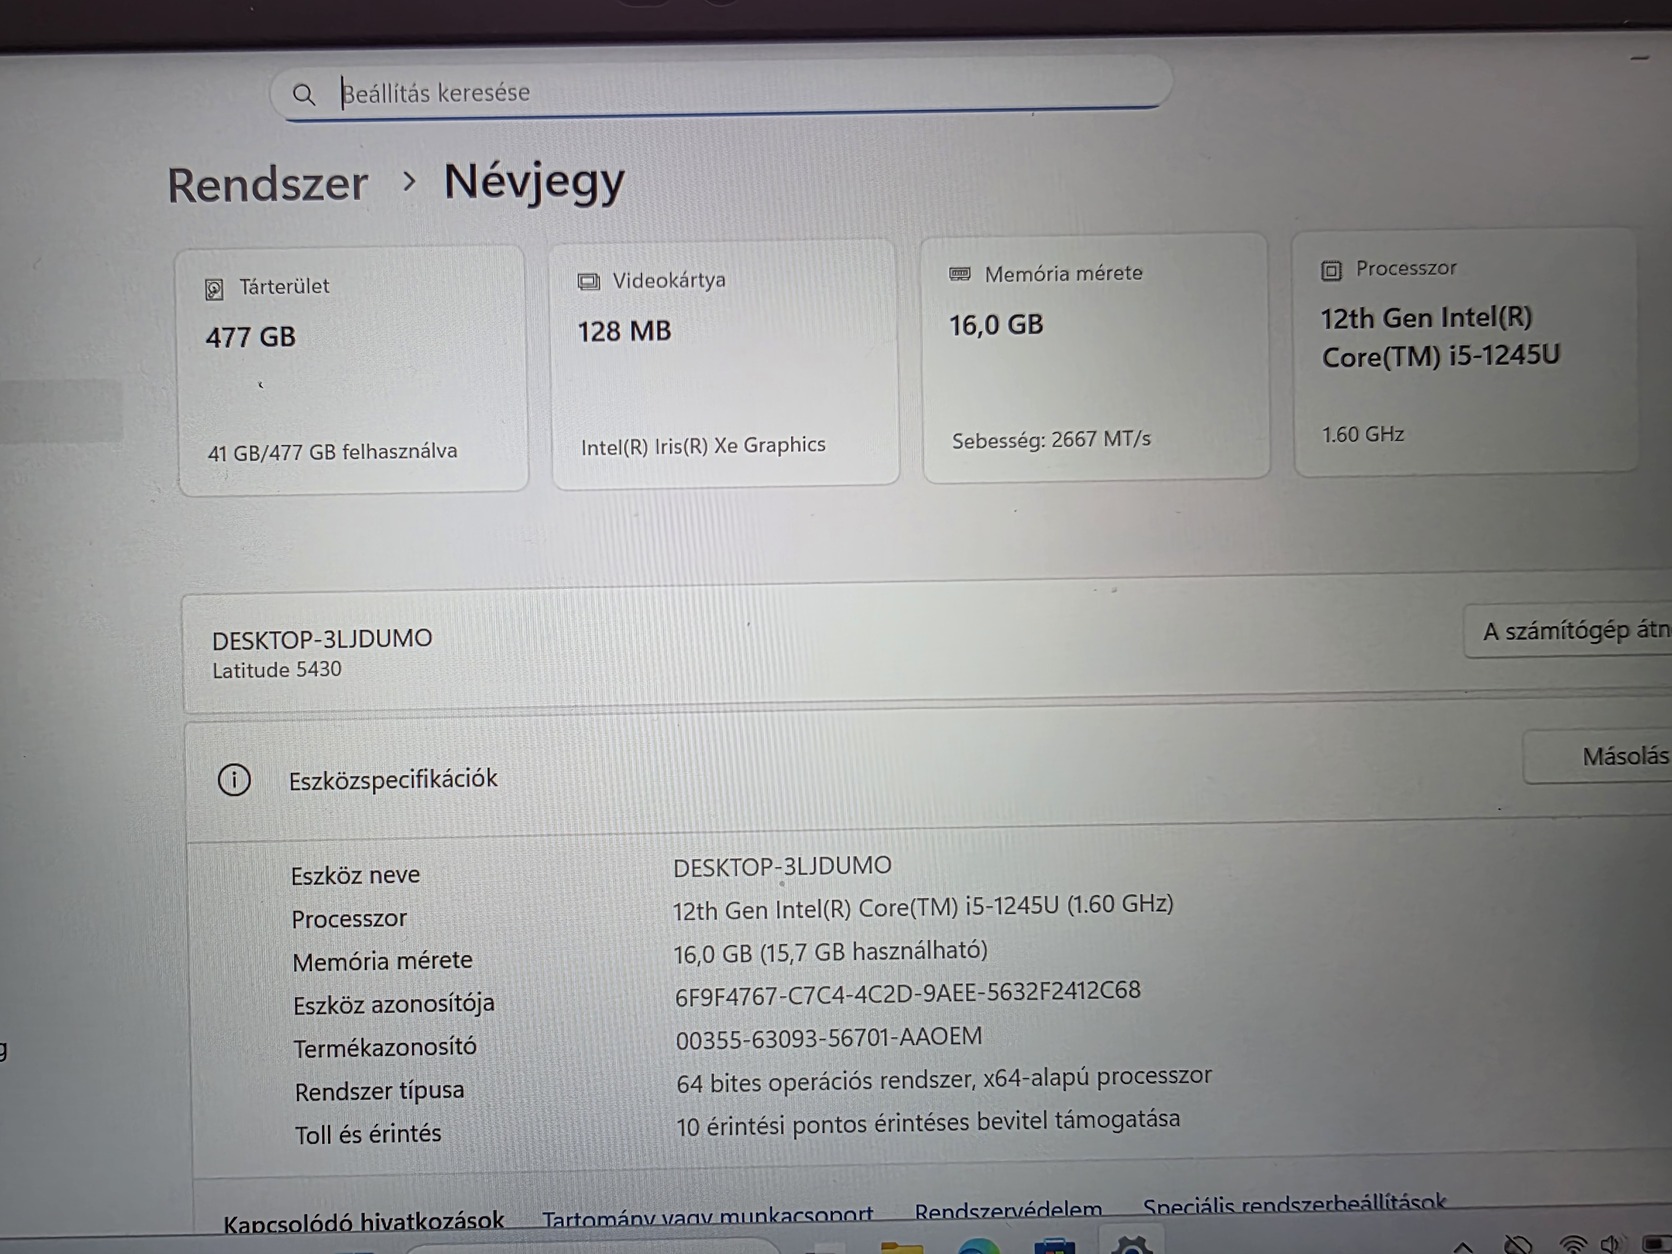Focus the 'Beállítás keresése' search field
The image size is (1672, 1254).
pyautogui.click(x=720, y=91)
